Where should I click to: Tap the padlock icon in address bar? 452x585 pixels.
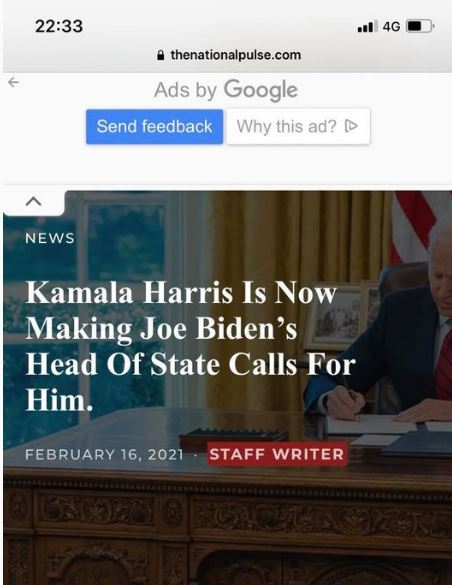click(160, 55)
